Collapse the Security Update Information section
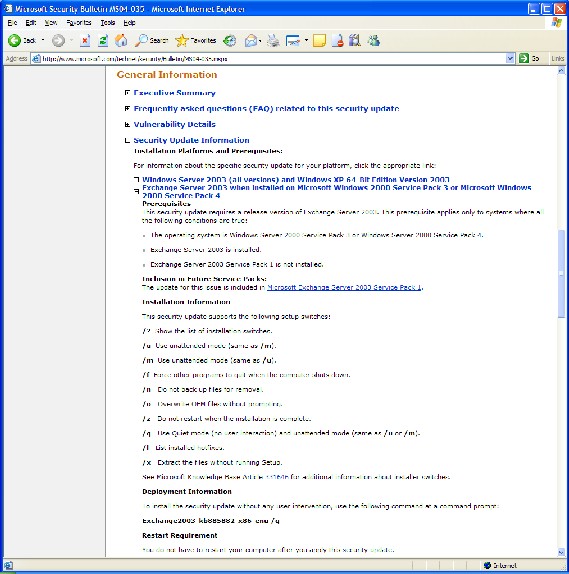Image resolution: width=569 pixels, height=574 pixels. (x=127, y=140)
